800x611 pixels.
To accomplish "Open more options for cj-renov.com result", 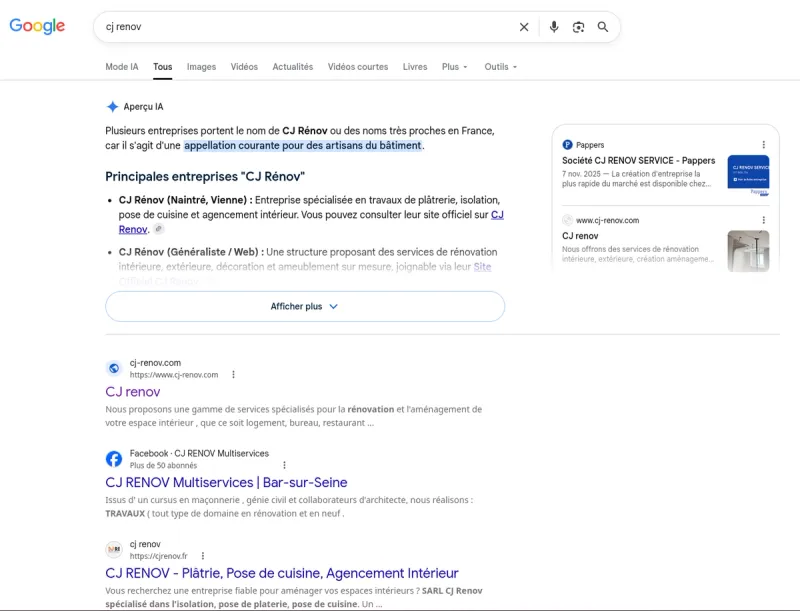I will 233,374.
